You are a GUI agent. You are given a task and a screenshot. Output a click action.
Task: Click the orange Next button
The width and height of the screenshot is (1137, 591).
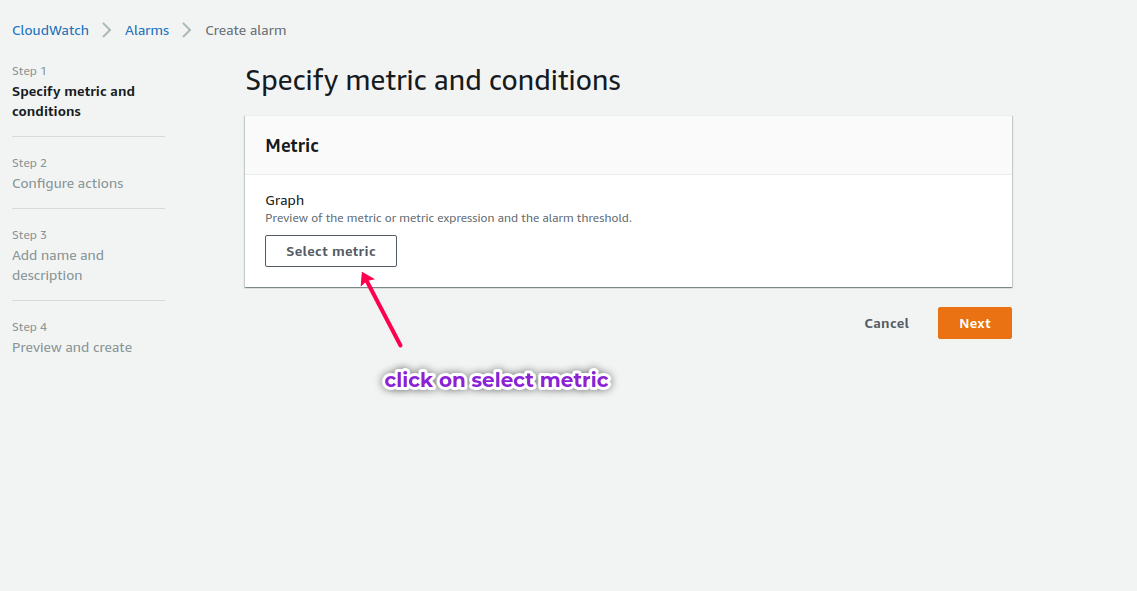coord(974,323)
